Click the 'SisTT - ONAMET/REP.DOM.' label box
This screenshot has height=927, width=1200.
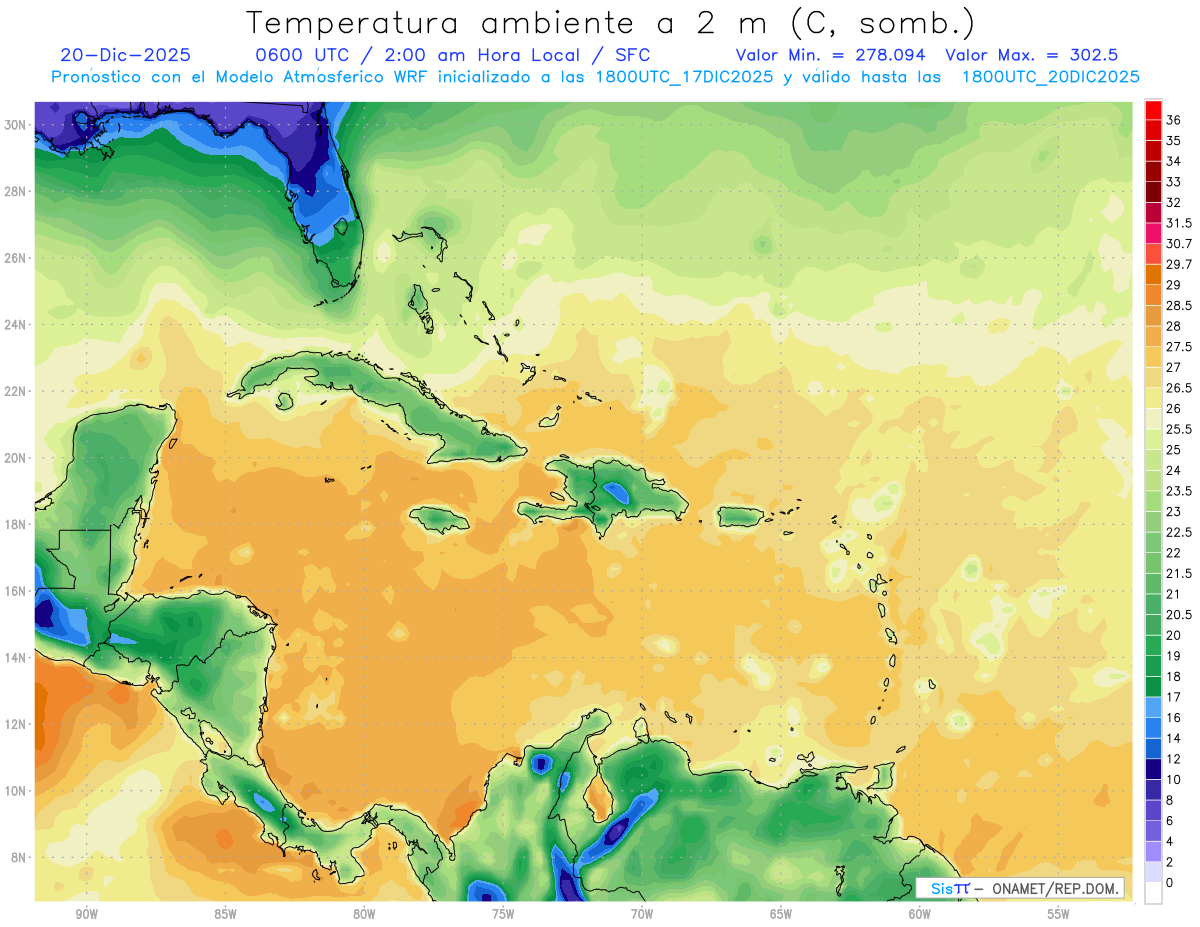(1019, 888)
